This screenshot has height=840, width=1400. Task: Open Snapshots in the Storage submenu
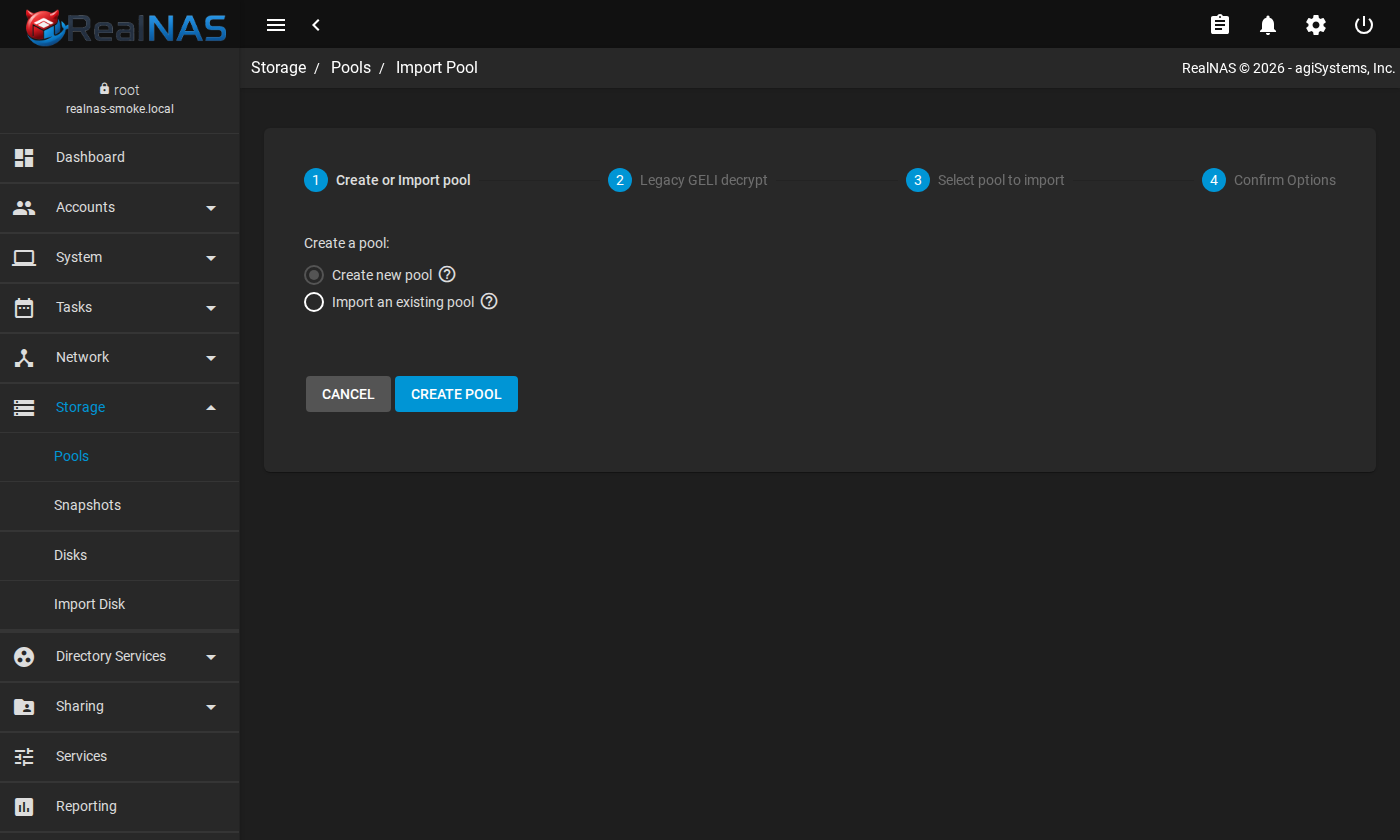[120, 505]
